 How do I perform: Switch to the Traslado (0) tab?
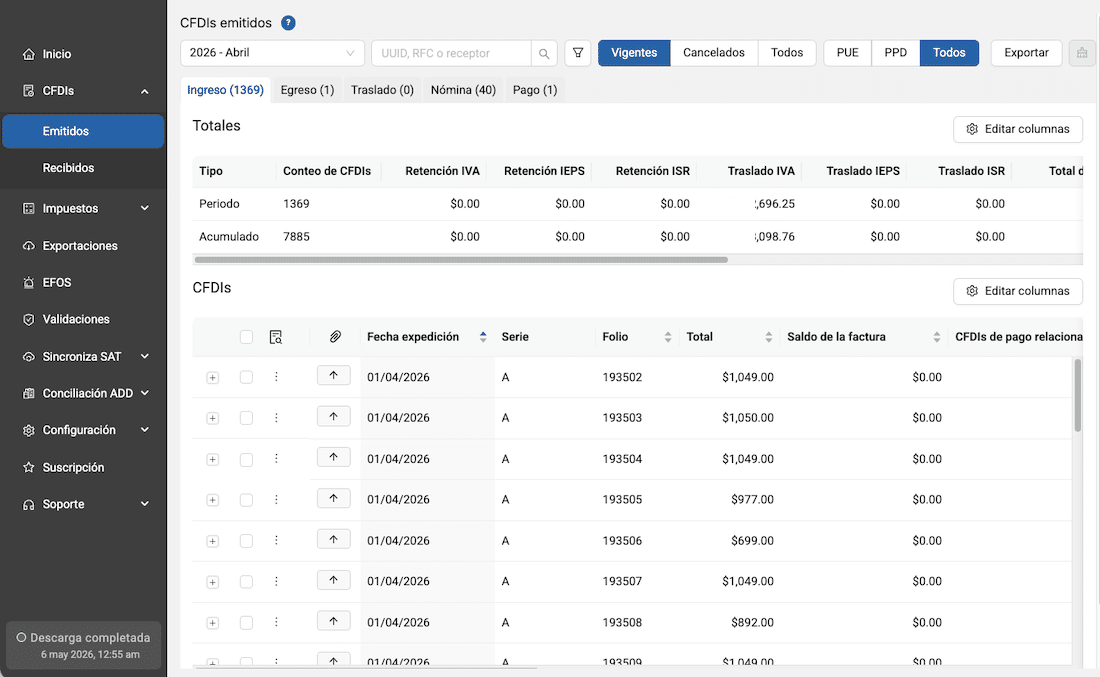pos(382,90)
